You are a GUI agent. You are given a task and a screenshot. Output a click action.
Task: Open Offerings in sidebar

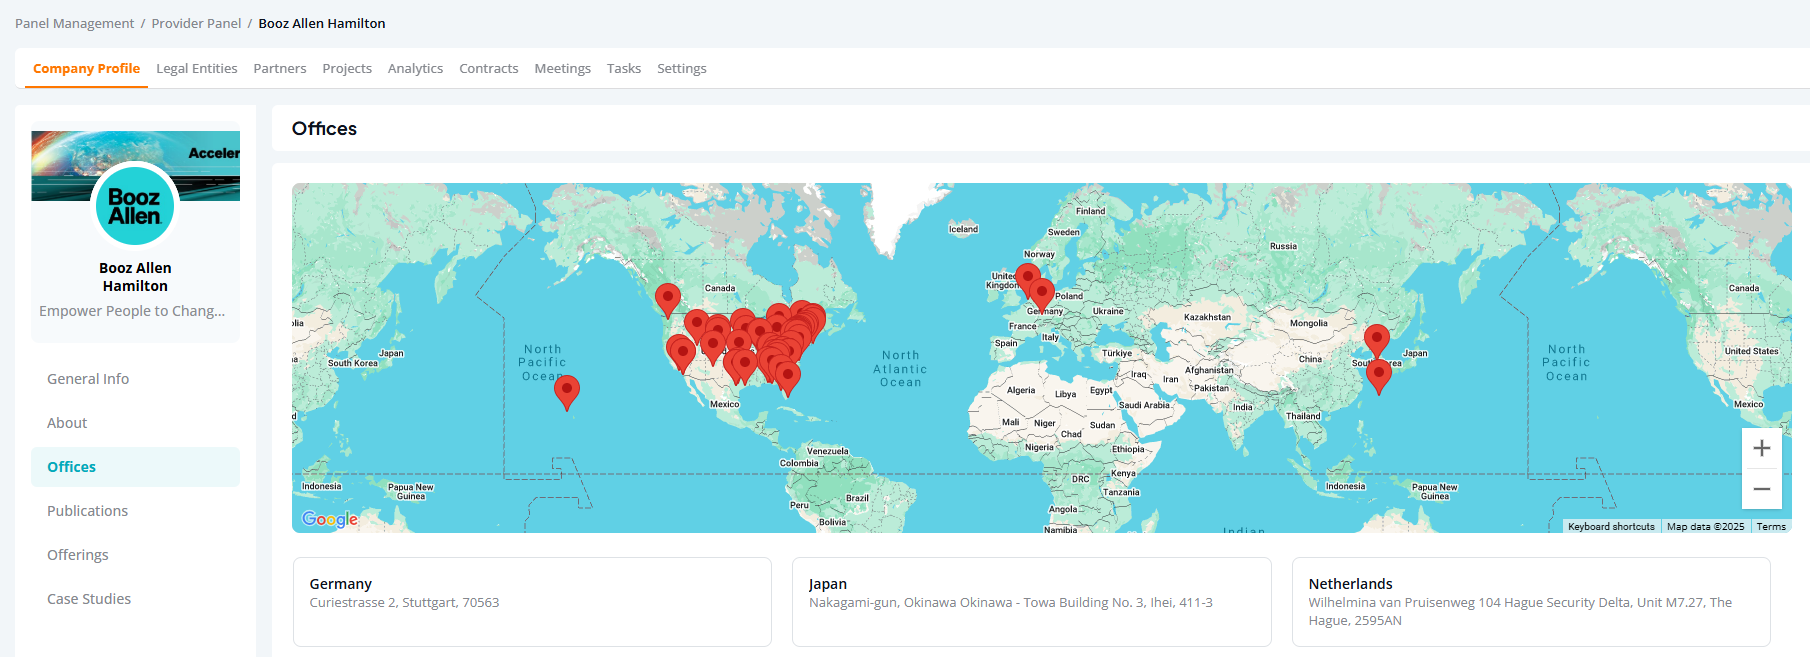pyautogui.click(x=135, y=555)
